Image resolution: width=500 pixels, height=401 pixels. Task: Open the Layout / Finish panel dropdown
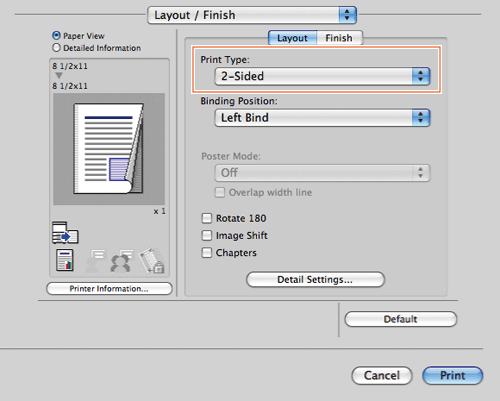click(x=252, y=15)
